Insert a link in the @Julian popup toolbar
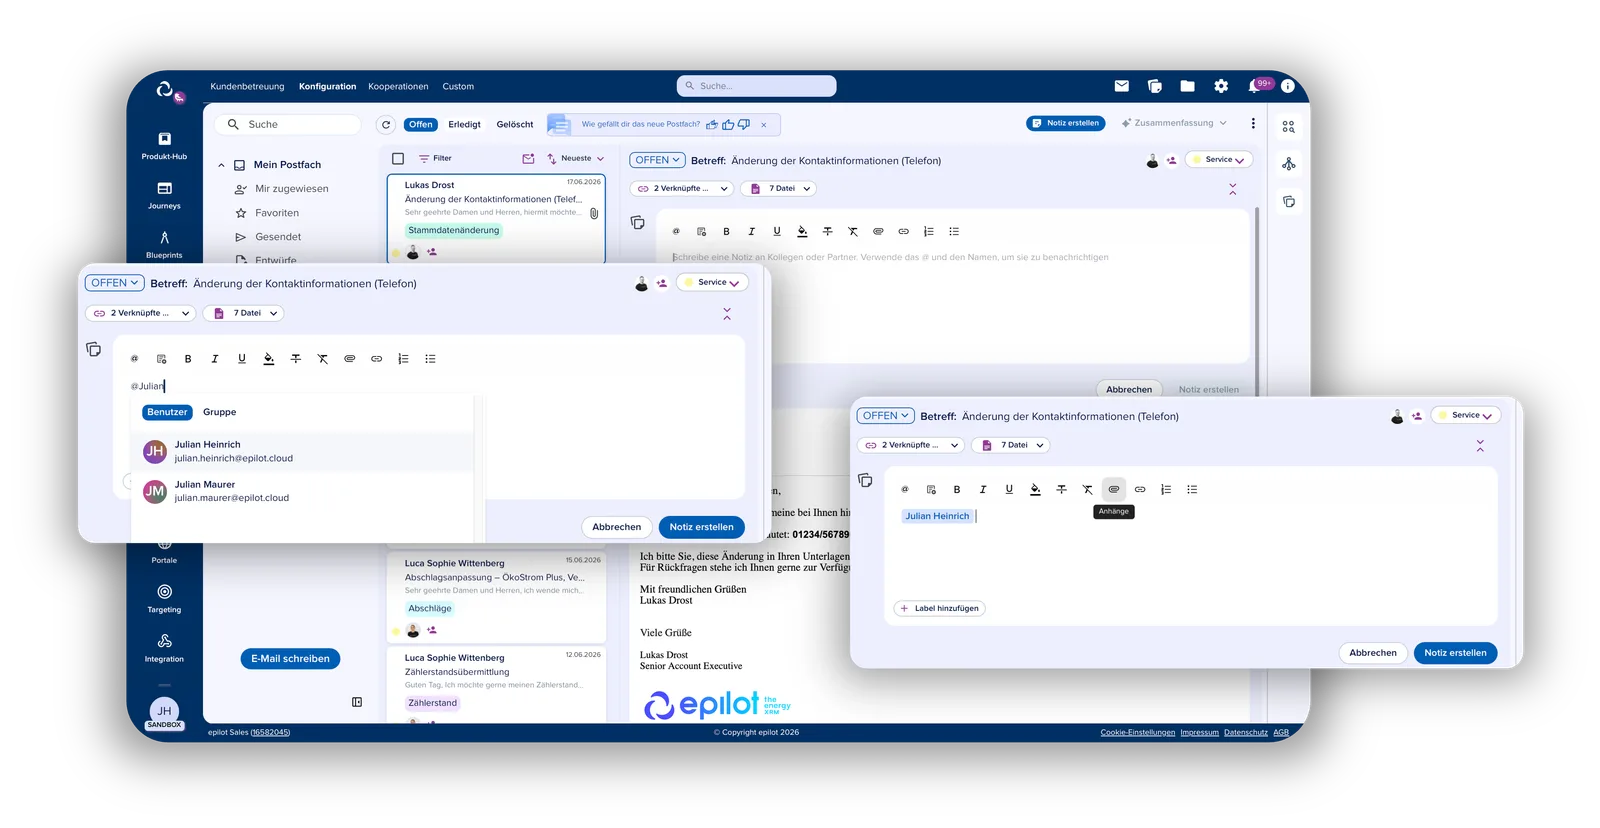1600x828 pixels. [x=377, y=358]
